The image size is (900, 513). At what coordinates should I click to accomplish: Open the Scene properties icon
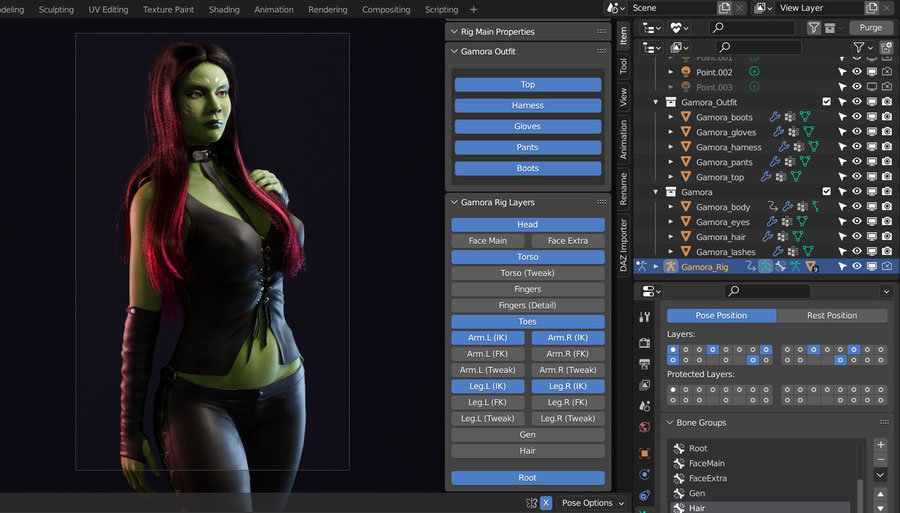click(x=645, y=406)
